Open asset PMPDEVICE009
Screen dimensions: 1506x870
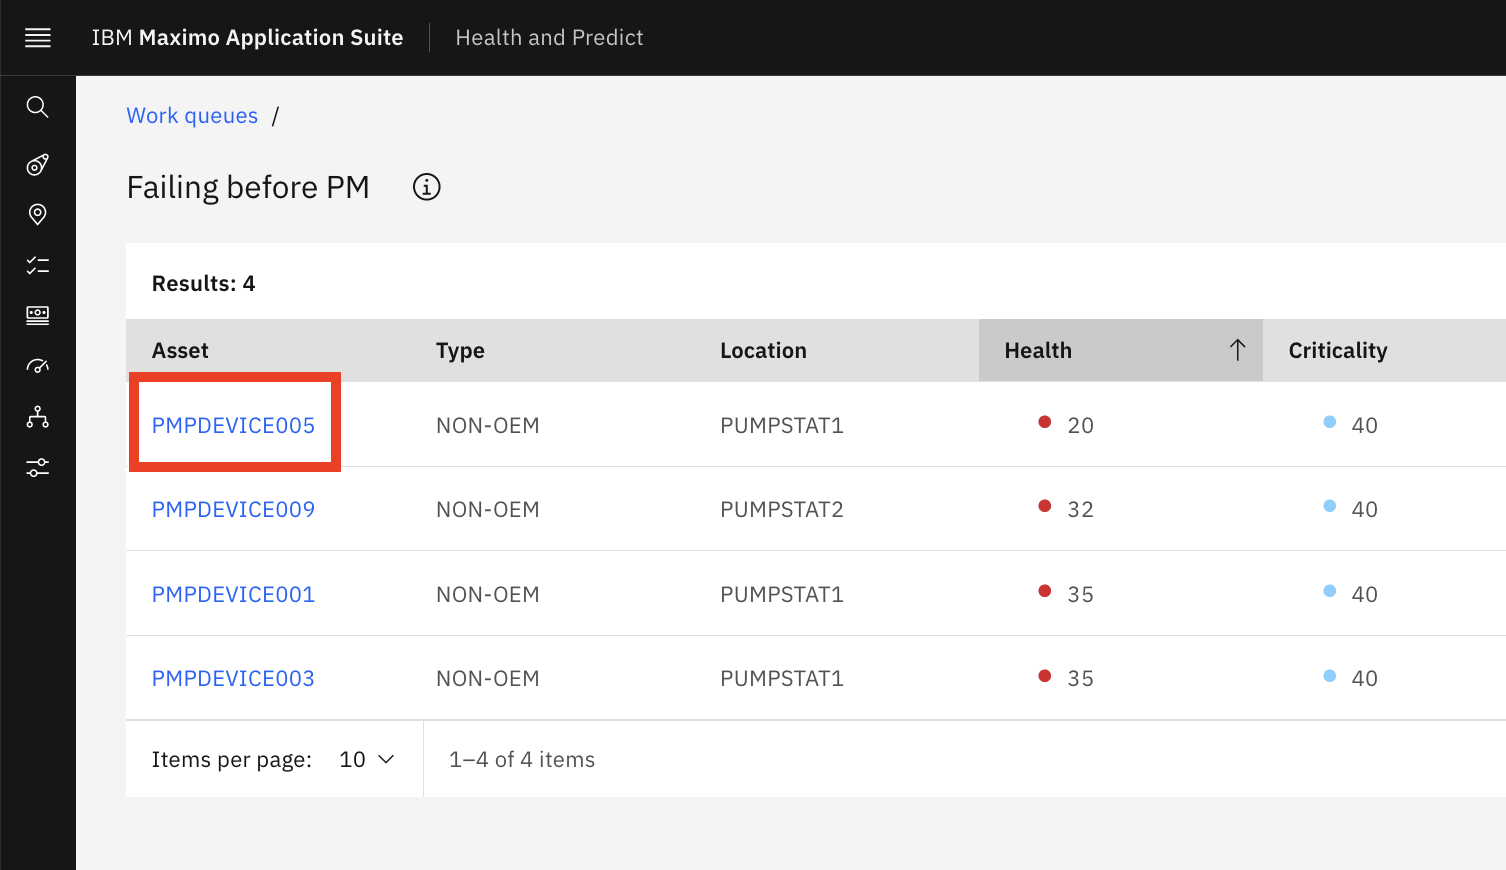point(233,509)
